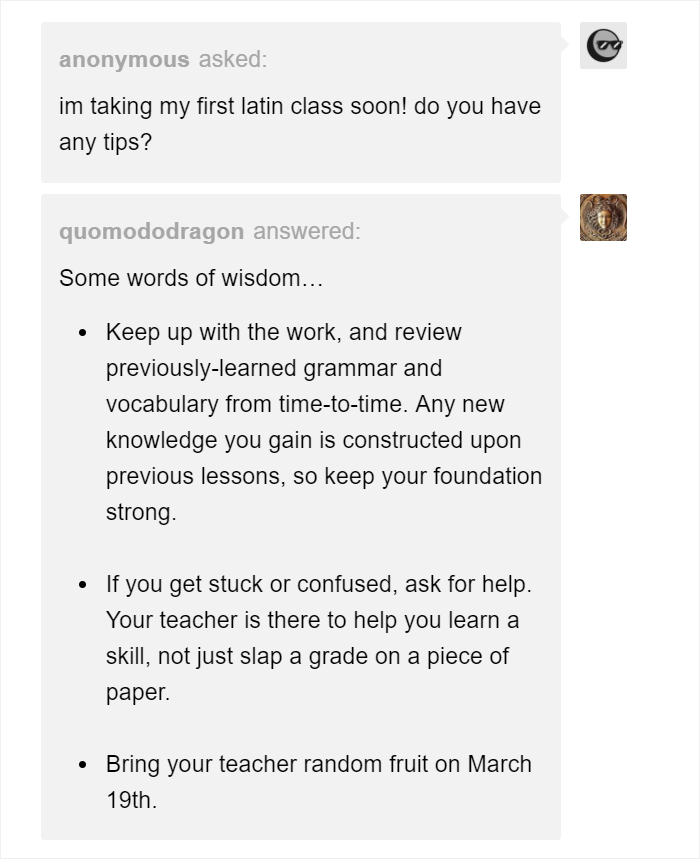
Task: Click the "asked:" label text
Action: click(x=232, y=59)
